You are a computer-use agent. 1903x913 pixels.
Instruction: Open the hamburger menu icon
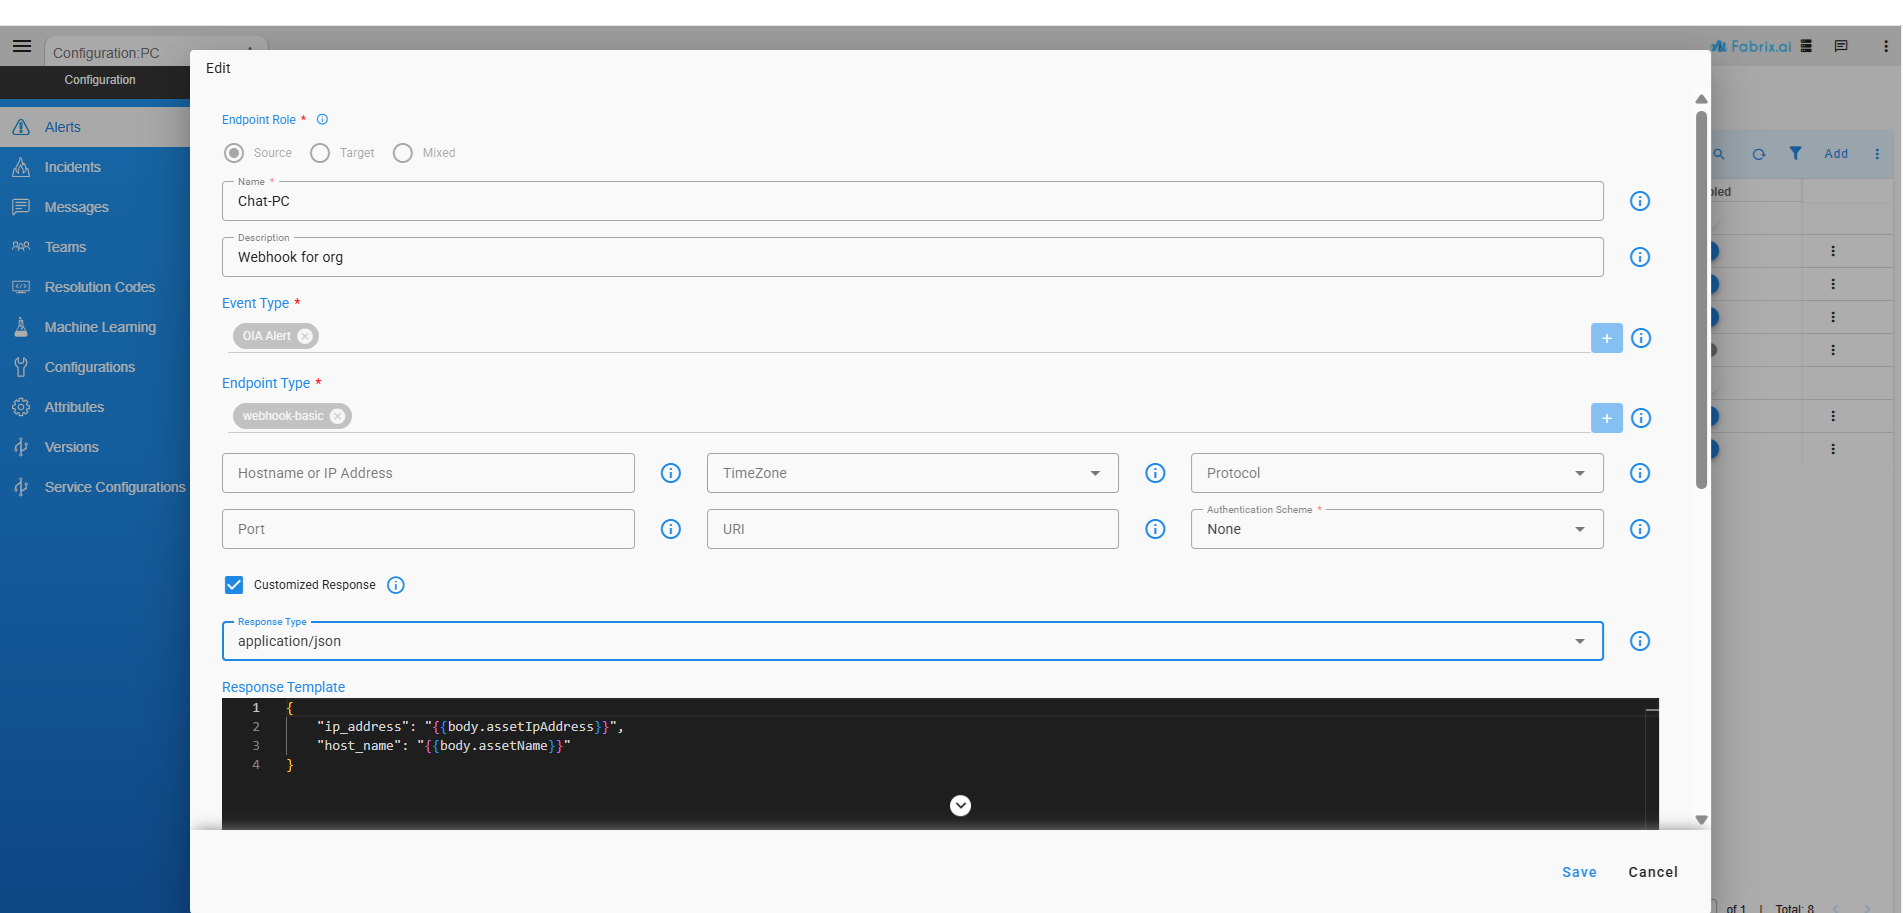click(x=22, y=46)
